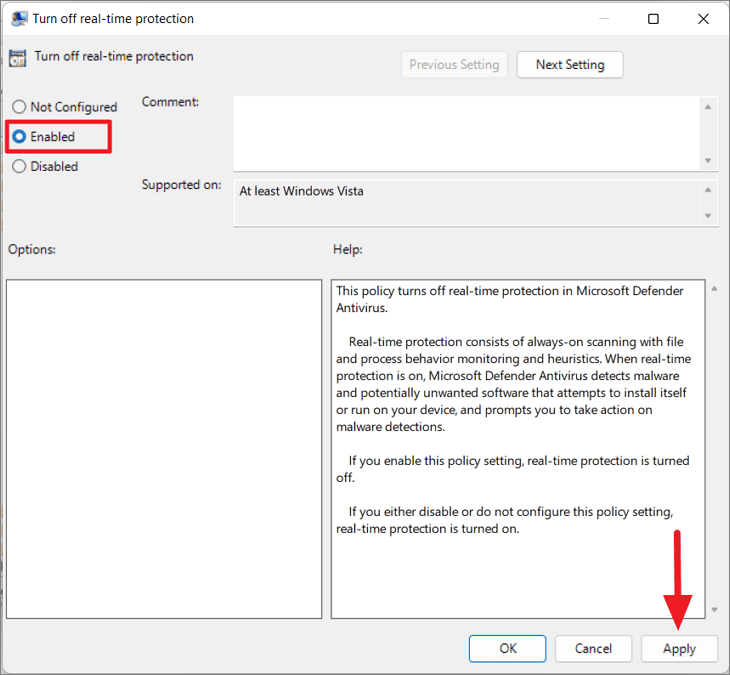Click the 'Comment:' label
Screen dimensions: 730x675
click(x=170, y=101)
